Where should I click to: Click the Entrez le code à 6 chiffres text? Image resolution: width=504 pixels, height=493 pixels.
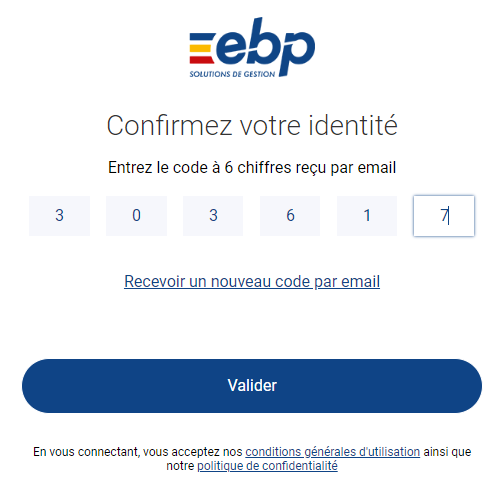click(252, 167)
